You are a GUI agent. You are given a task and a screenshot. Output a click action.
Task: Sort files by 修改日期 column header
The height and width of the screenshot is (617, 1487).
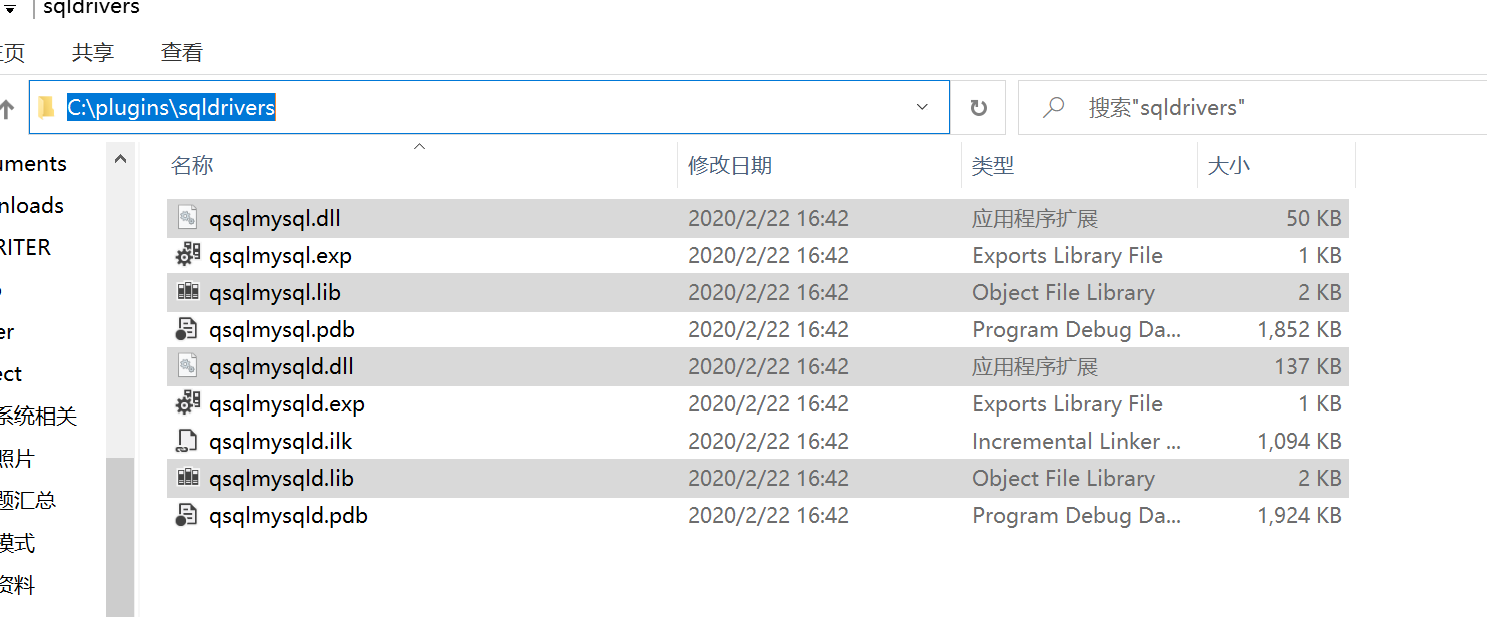pyautogui.click(x=730, y=166)
